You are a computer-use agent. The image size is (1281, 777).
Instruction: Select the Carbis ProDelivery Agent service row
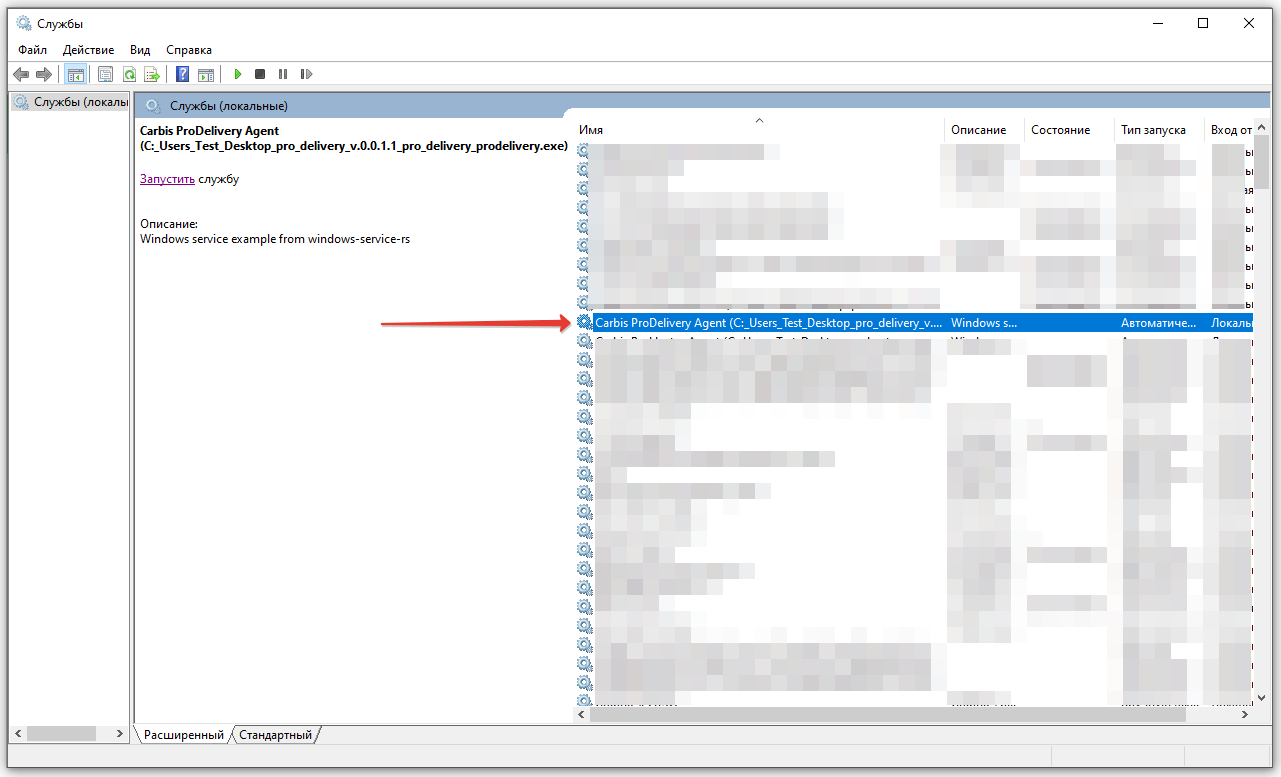(768, 323)
